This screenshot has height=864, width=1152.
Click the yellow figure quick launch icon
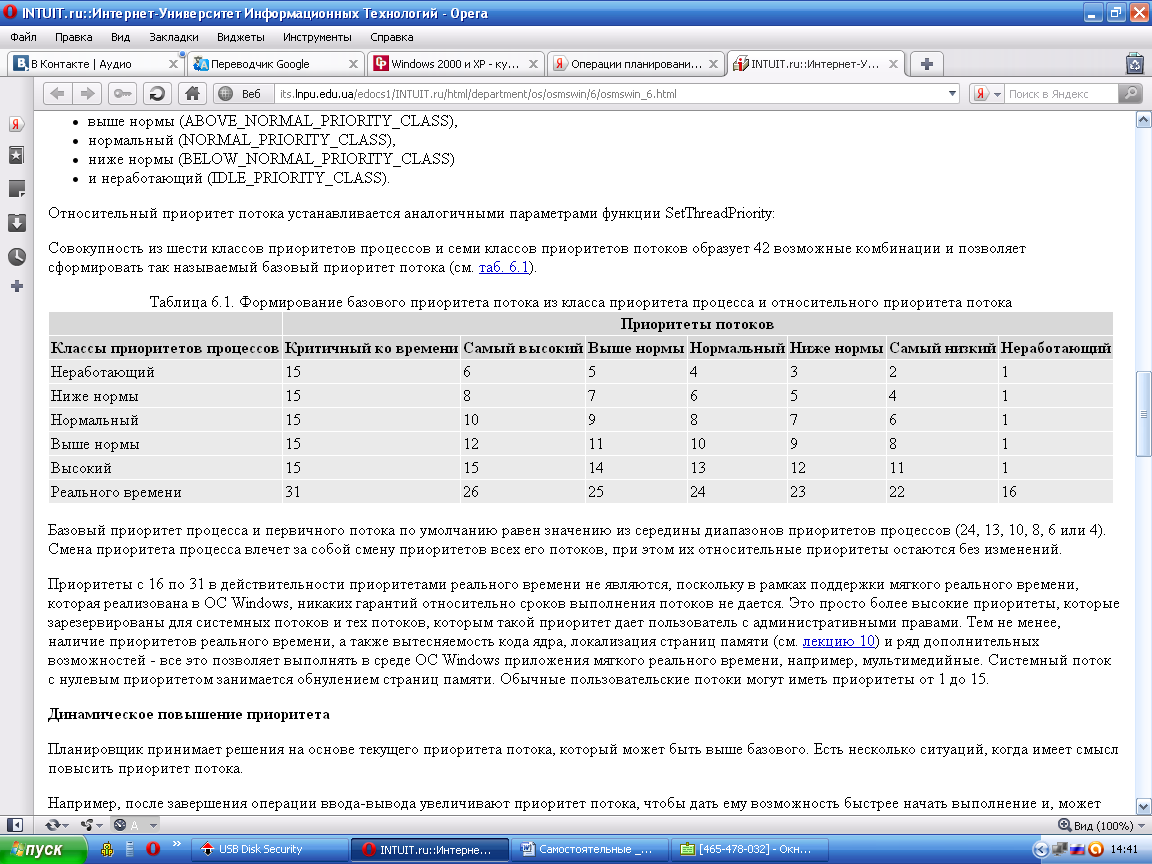click(x=107, y=849)
